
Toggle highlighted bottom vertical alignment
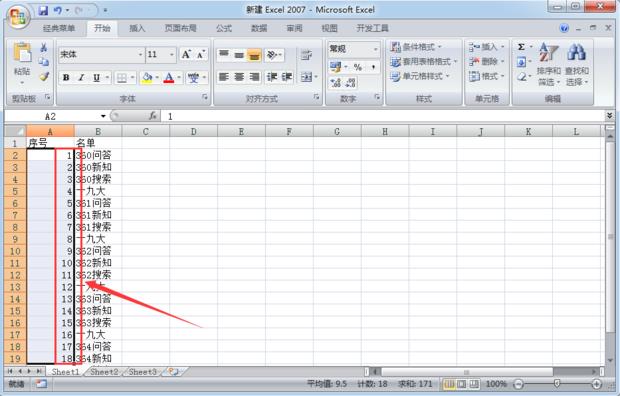254,55
